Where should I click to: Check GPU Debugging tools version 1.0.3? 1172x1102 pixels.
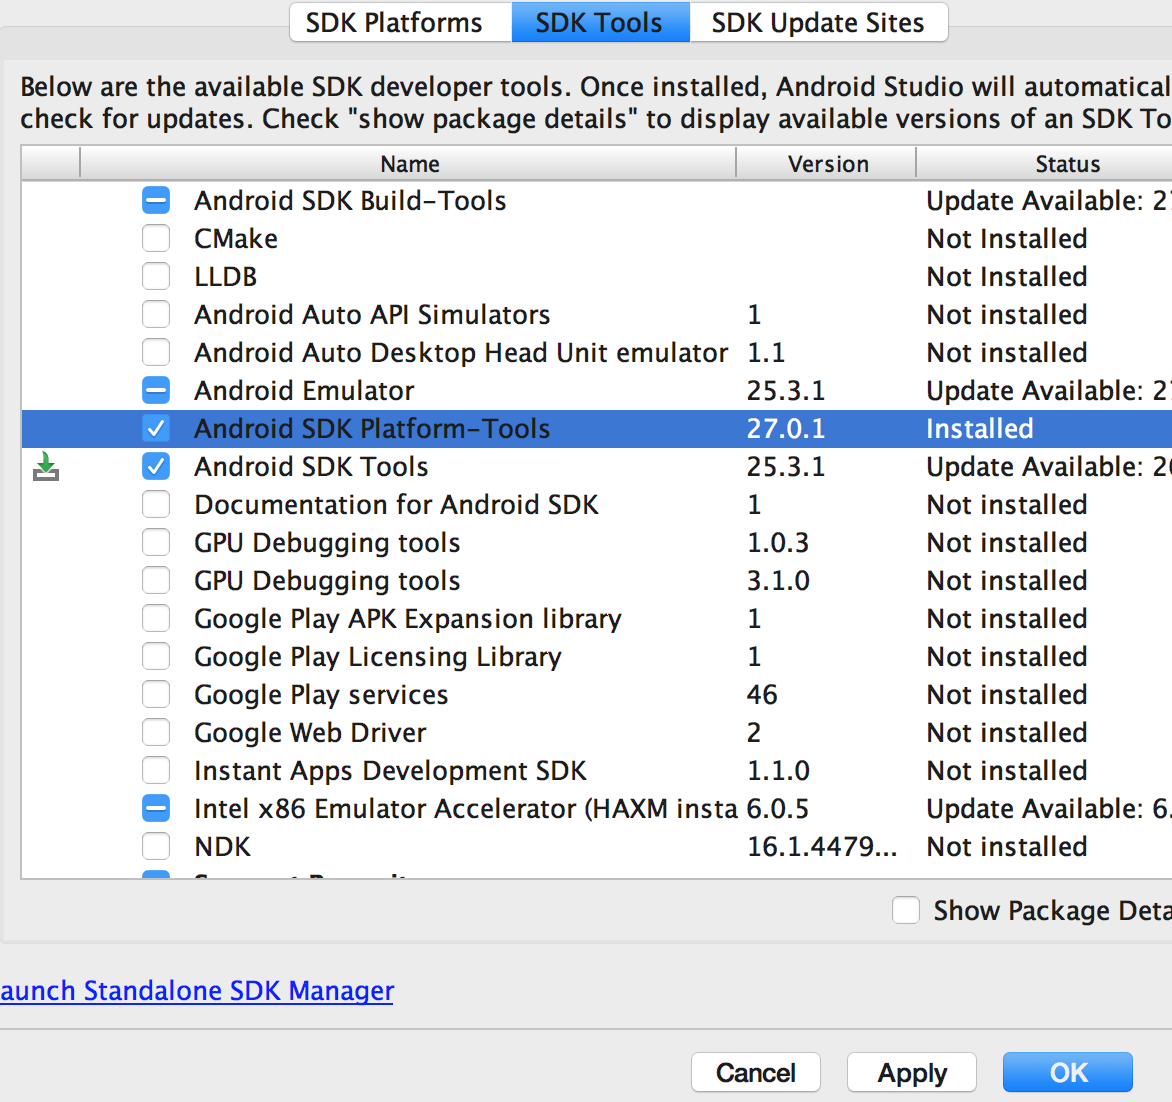[x=156, y=543]
